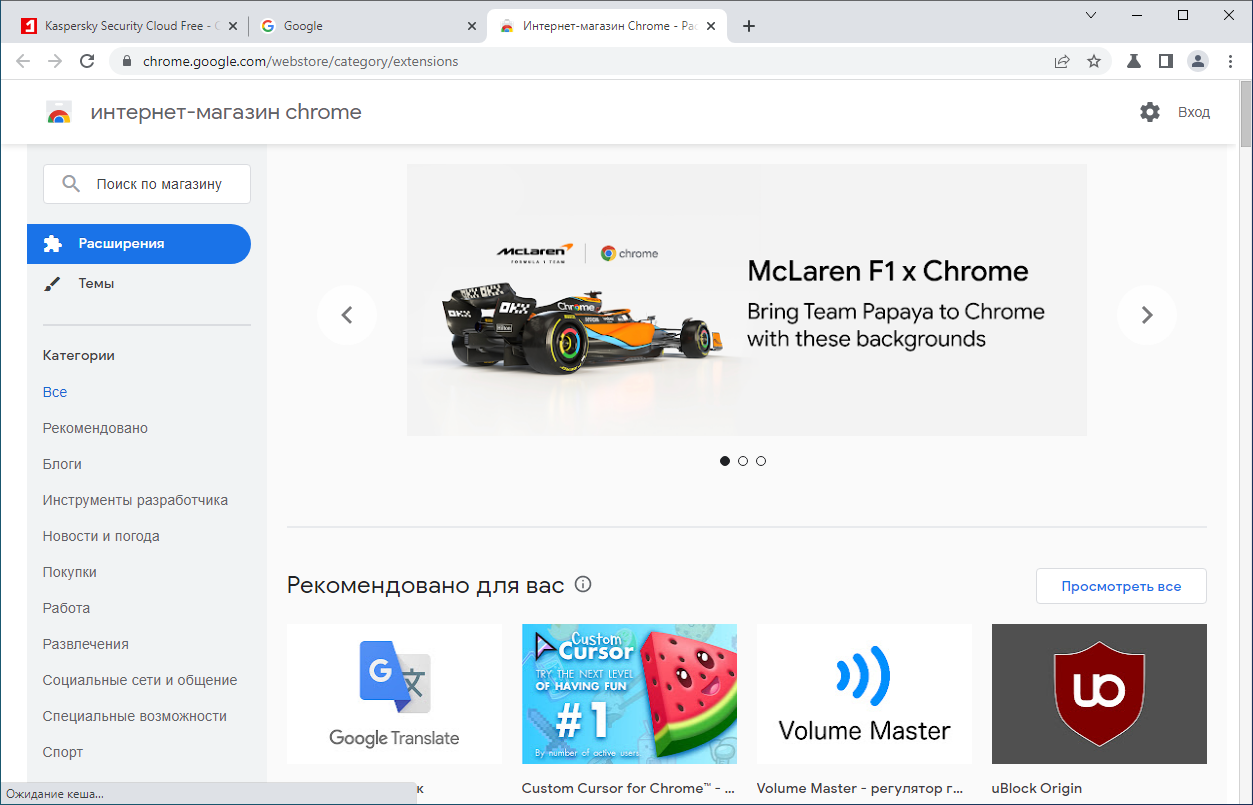Click the address bar URL
The image size is (1253, 805).
pyautogui.click(x=300, y=61)
